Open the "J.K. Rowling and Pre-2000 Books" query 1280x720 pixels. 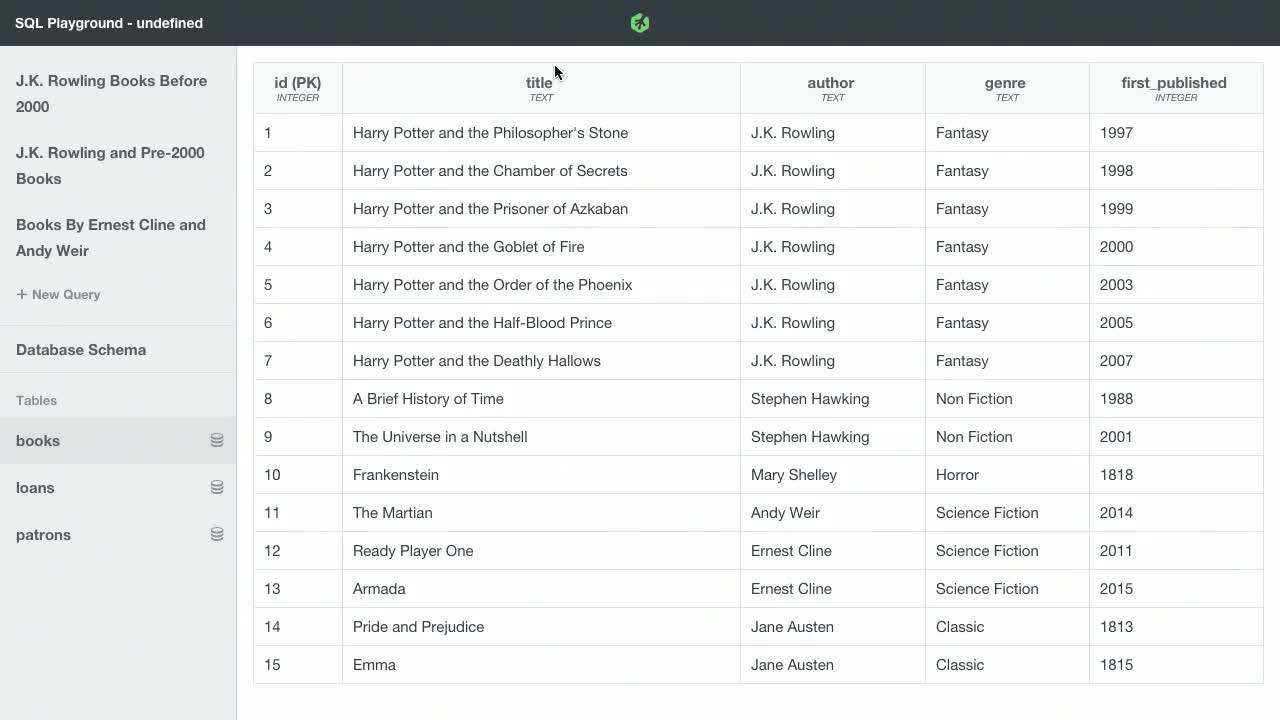[110, 165]
